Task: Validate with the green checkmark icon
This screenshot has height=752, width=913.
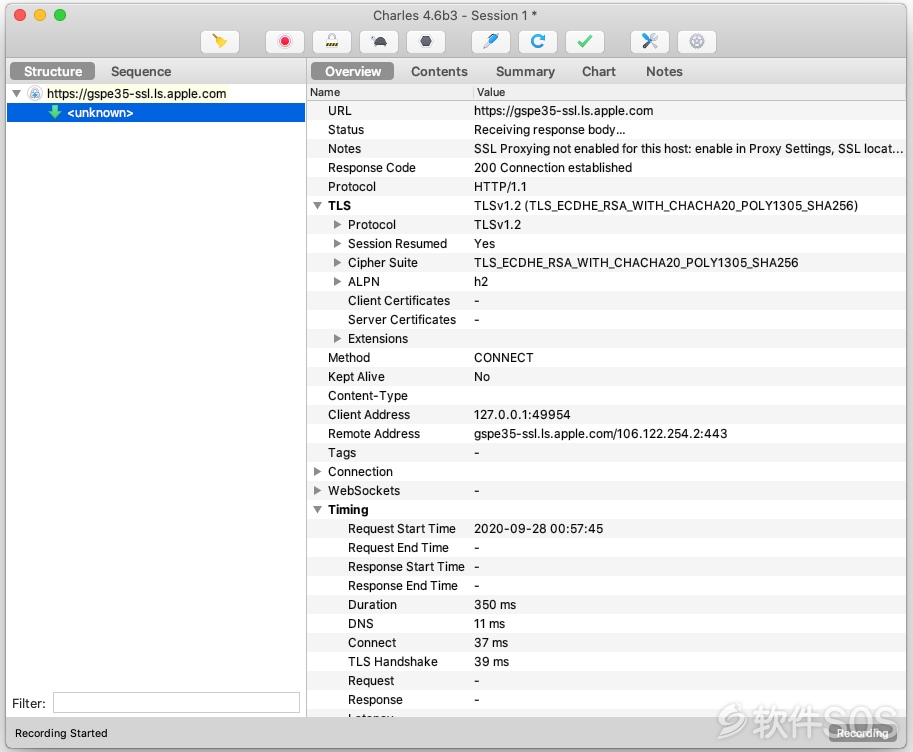Action: click(x=585, y=41)
